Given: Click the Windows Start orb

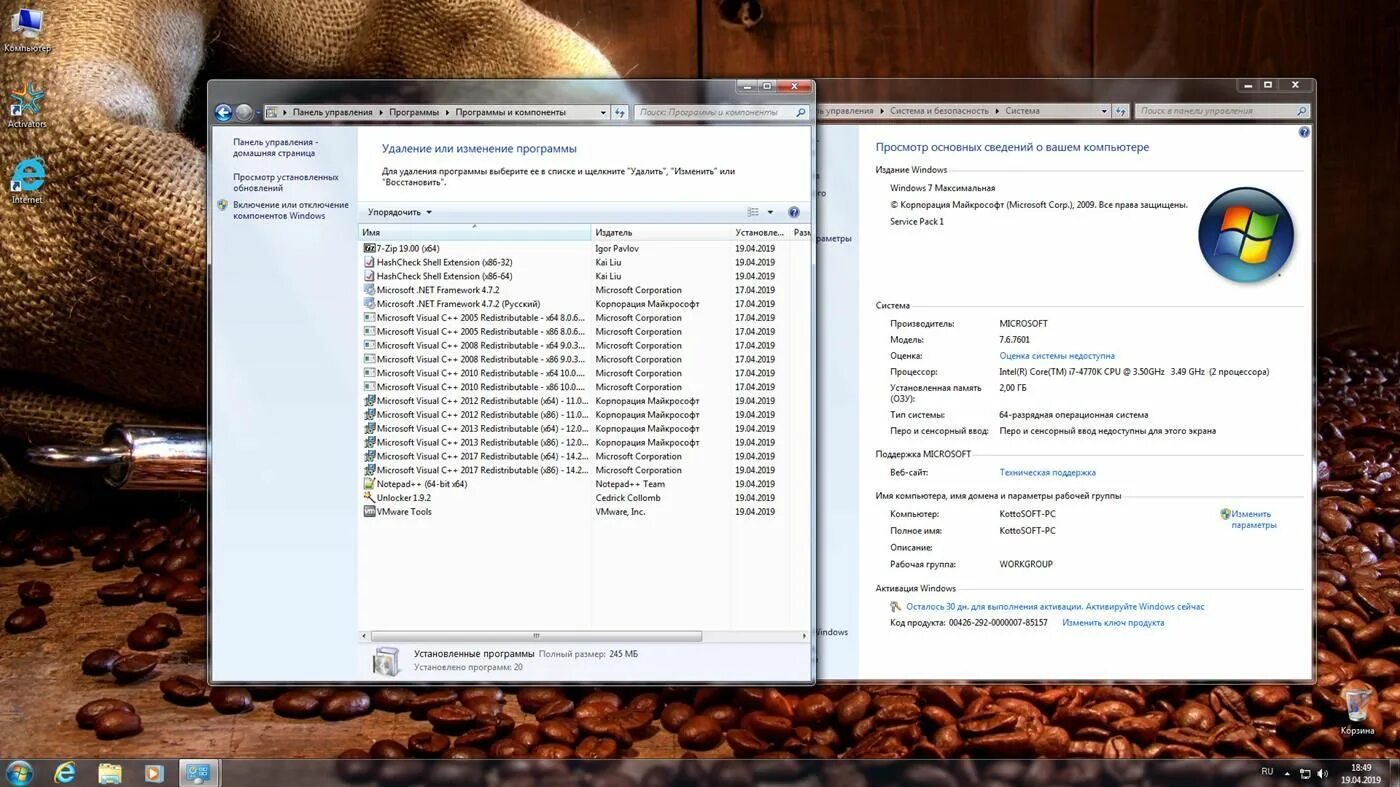Looking at the screenshot, I should pyautogui.click(x=19, y=772).
